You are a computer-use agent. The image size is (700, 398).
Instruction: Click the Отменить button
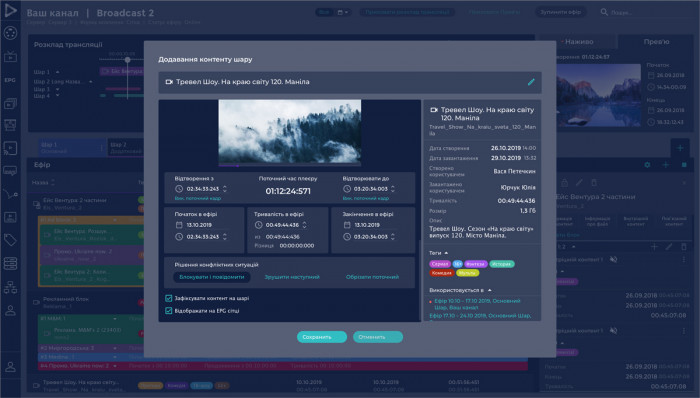(x=378, y=337)
